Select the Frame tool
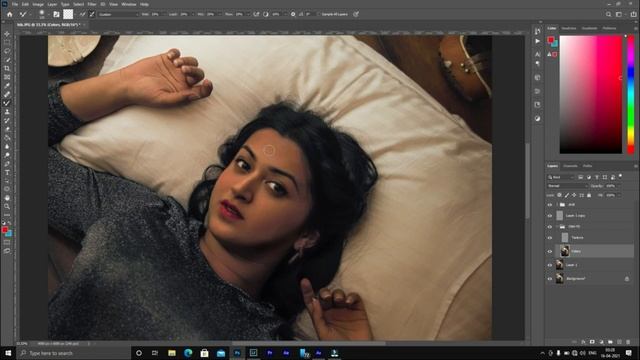 [x=7, y=77]
